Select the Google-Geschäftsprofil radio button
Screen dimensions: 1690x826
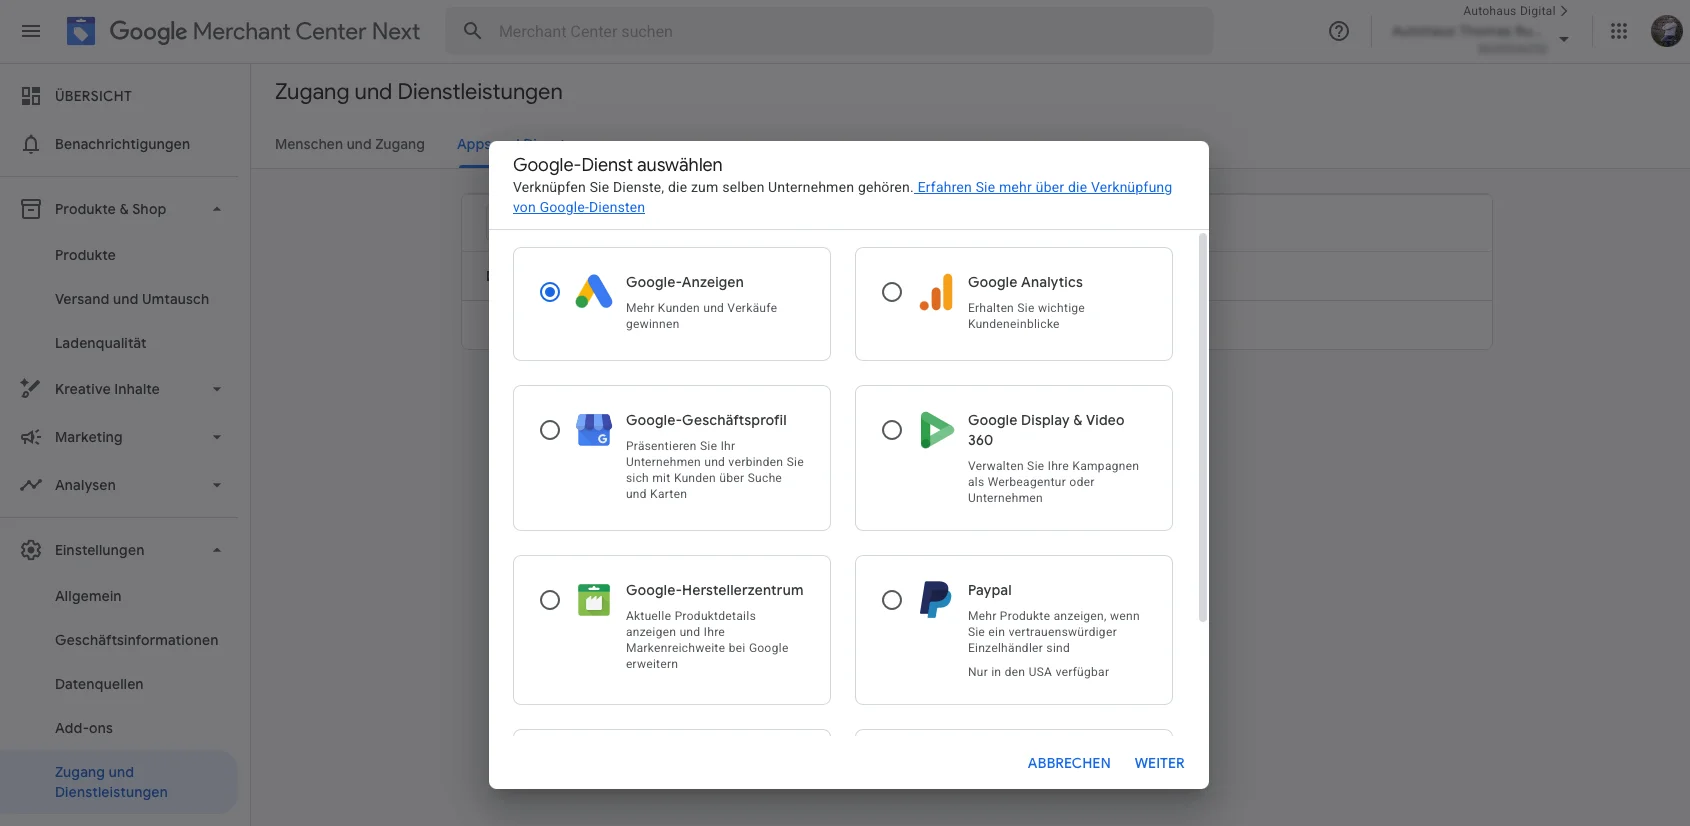[550, 430]
